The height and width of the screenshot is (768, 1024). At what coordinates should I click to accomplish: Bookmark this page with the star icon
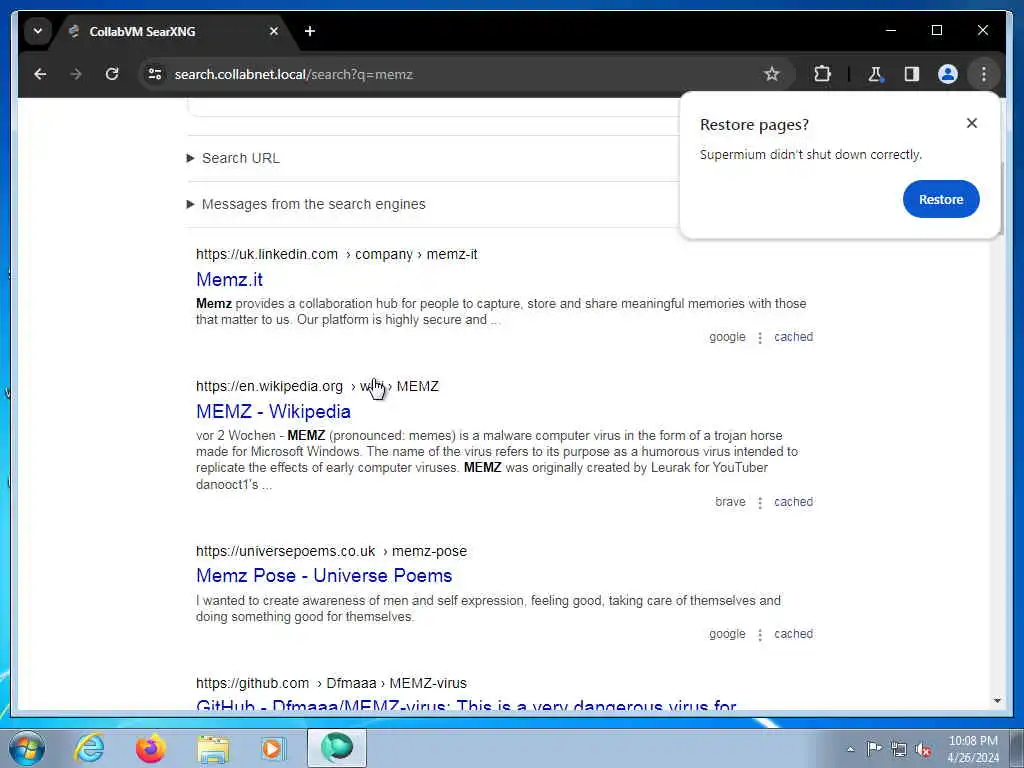point(772,74)
